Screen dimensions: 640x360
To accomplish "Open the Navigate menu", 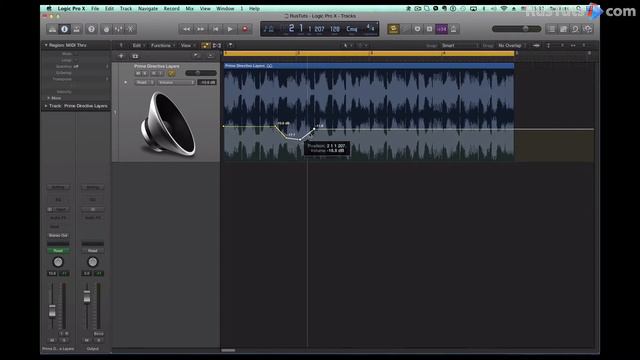I will pyautogui.click(x=148, y=8).
